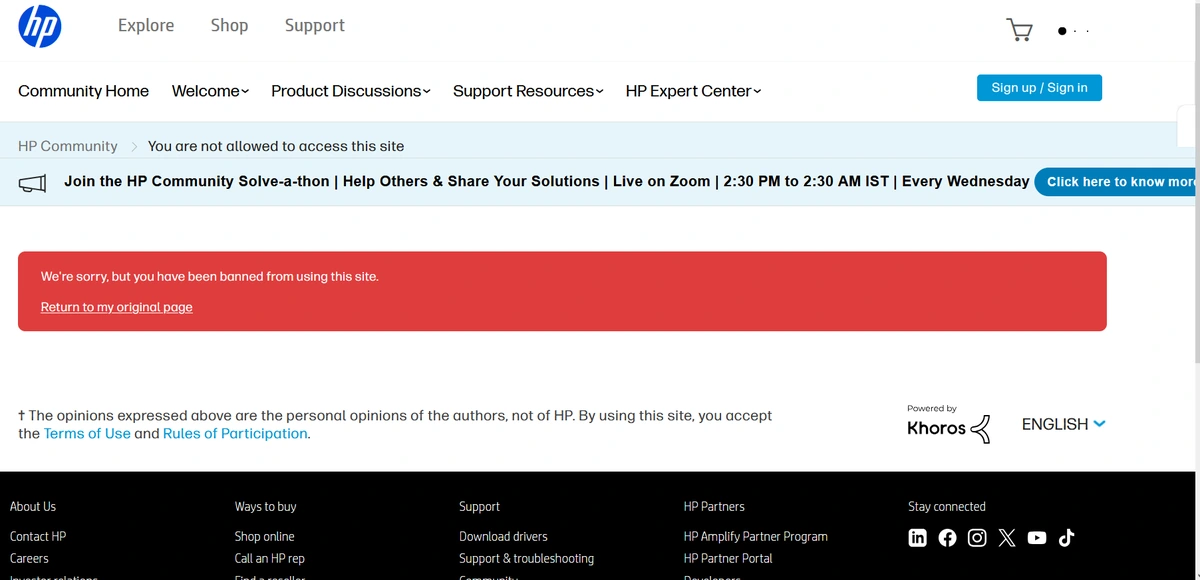Viewport: 1200px width, 580px height.
Task: Click the HP logo icon
Action: [40, 26]
